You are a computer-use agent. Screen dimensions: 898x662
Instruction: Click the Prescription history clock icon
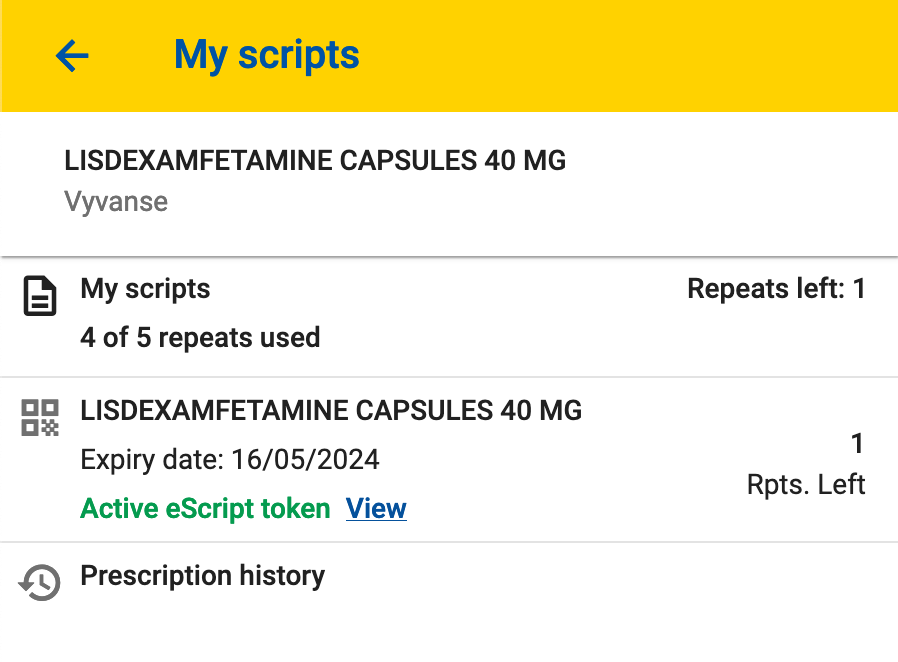click(40, 582)
